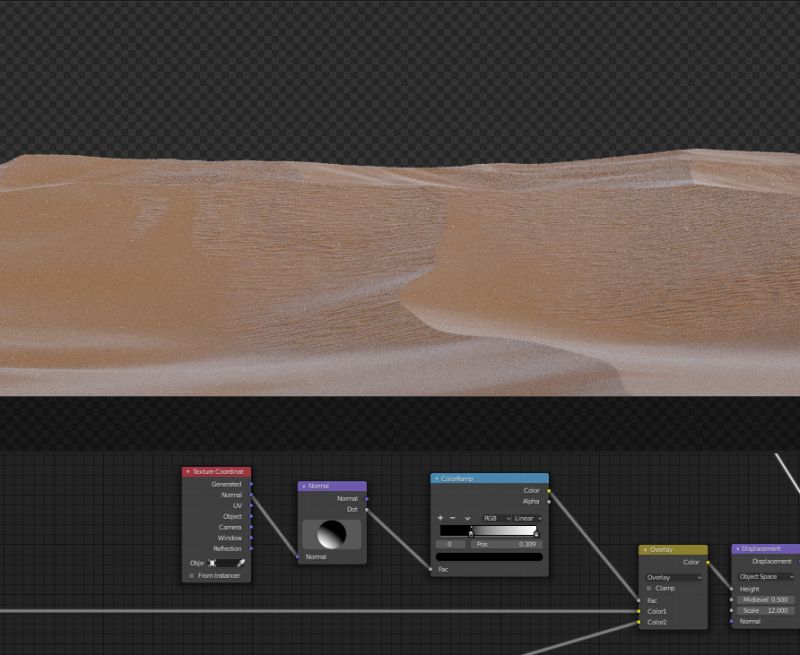Click the Displacement output socket on the Displacement node
Viewport: 800px width, 655px height.
tap(797, 562)
